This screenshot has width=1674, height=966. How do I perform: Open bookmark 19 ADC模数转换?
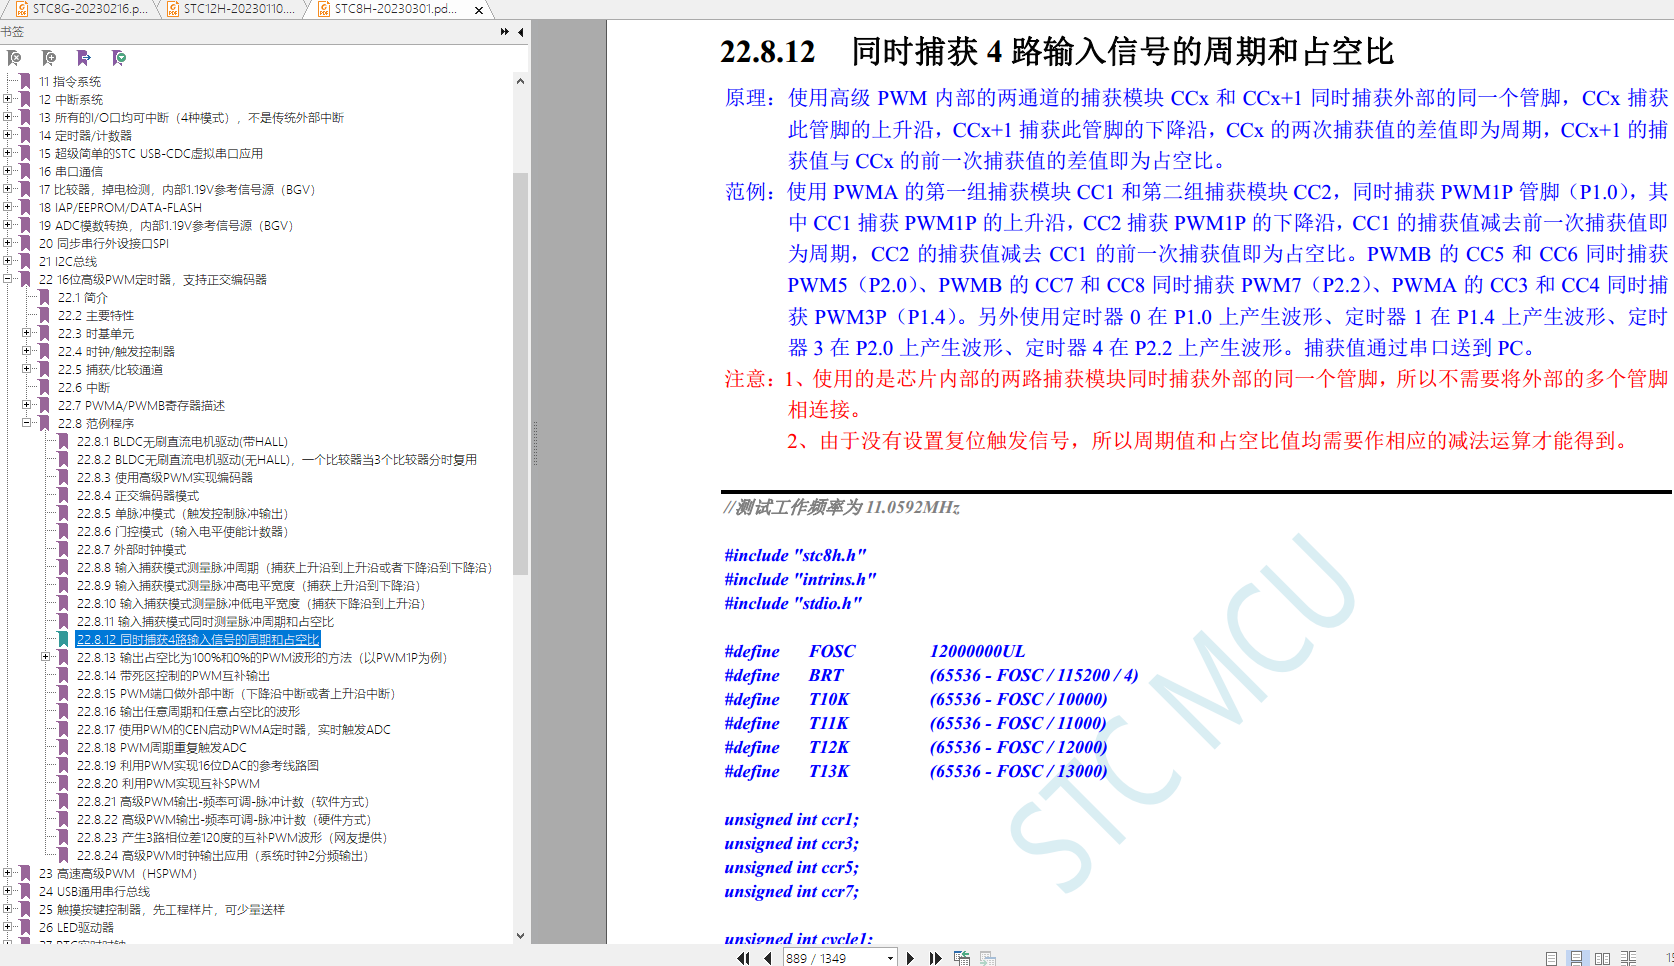166,226
